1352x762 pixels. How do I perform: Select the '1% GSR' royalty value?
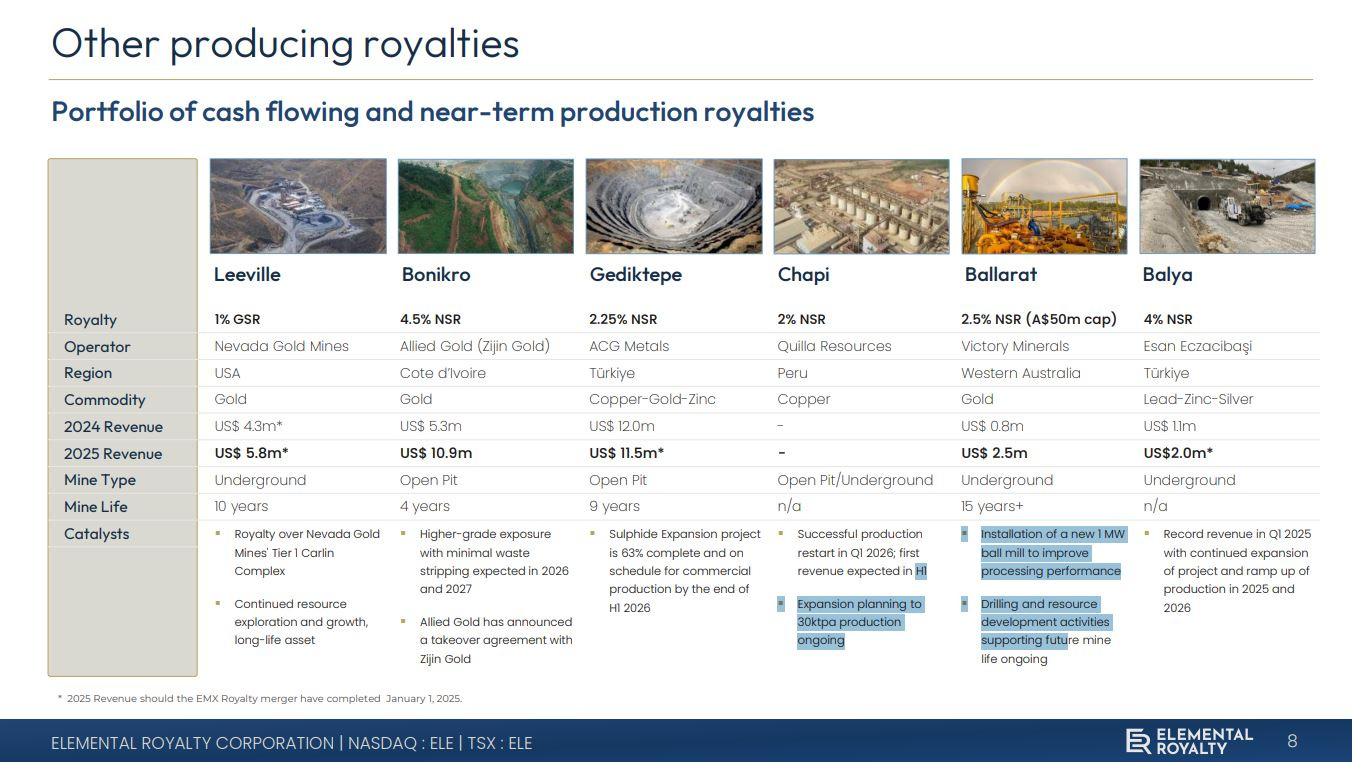tap(237, 320)
